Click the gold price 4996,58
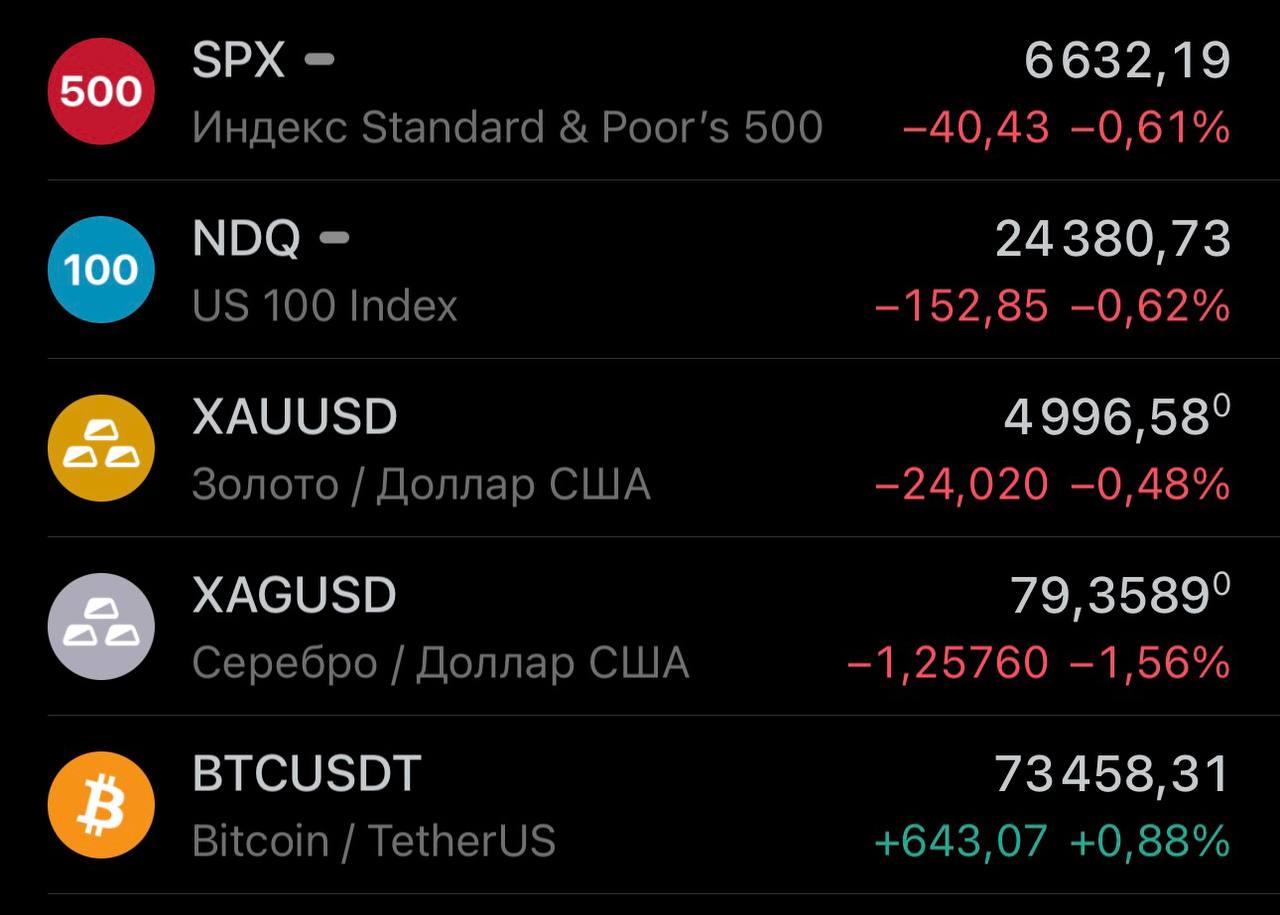The width and height of the screenshot is (1280, 915). [x=1107, y=418]
